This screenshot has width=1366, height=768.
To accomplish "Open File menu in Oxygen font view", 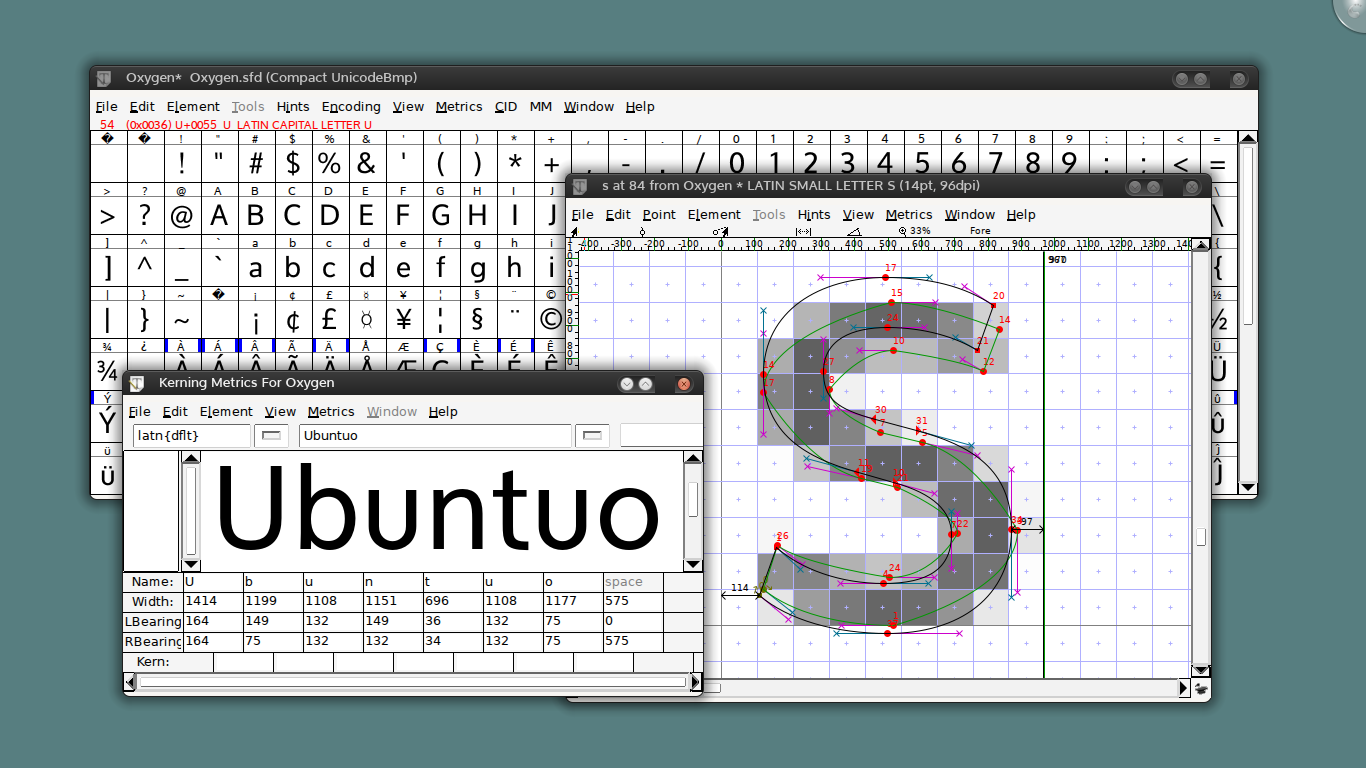I will 107,107.
